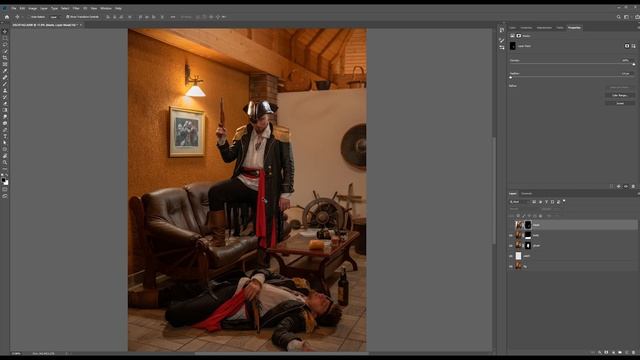This screenshot has width=640, height=360.
Task: Hide the layer with bottom-white-bar mask
Action: tap(511, 236)
